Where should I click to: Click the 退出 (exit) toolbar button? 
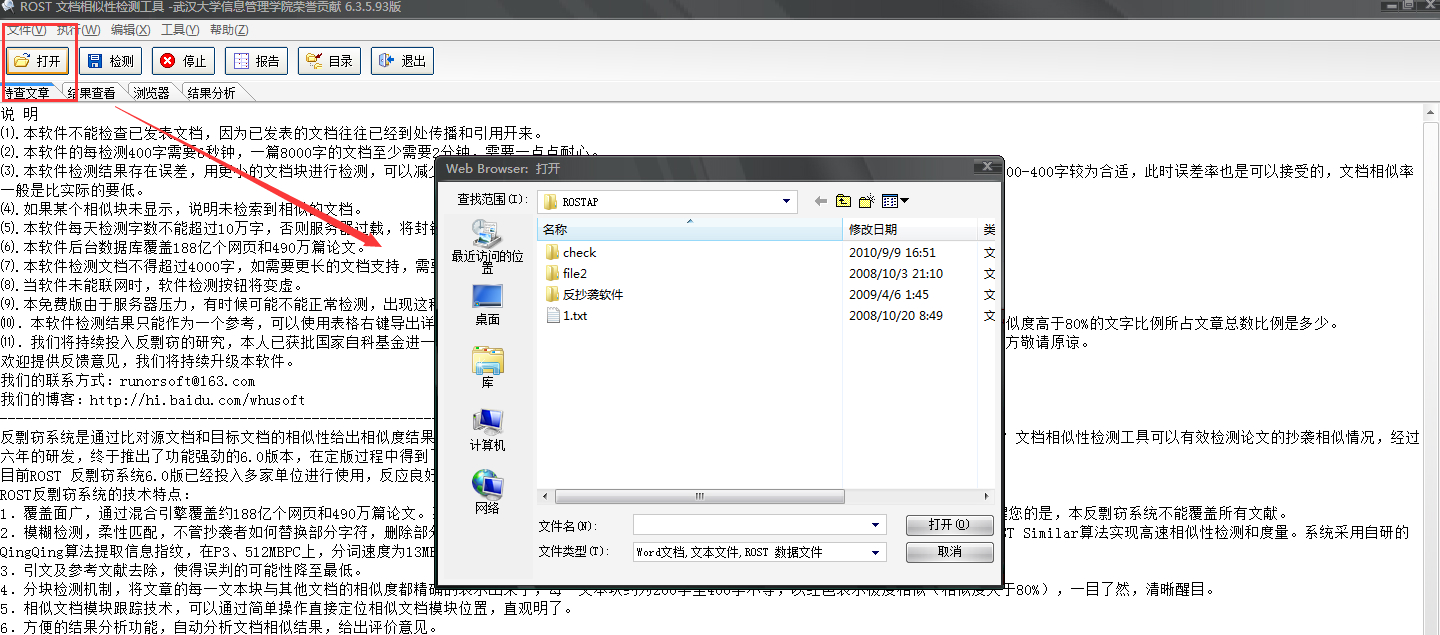(x=403, y=61)
